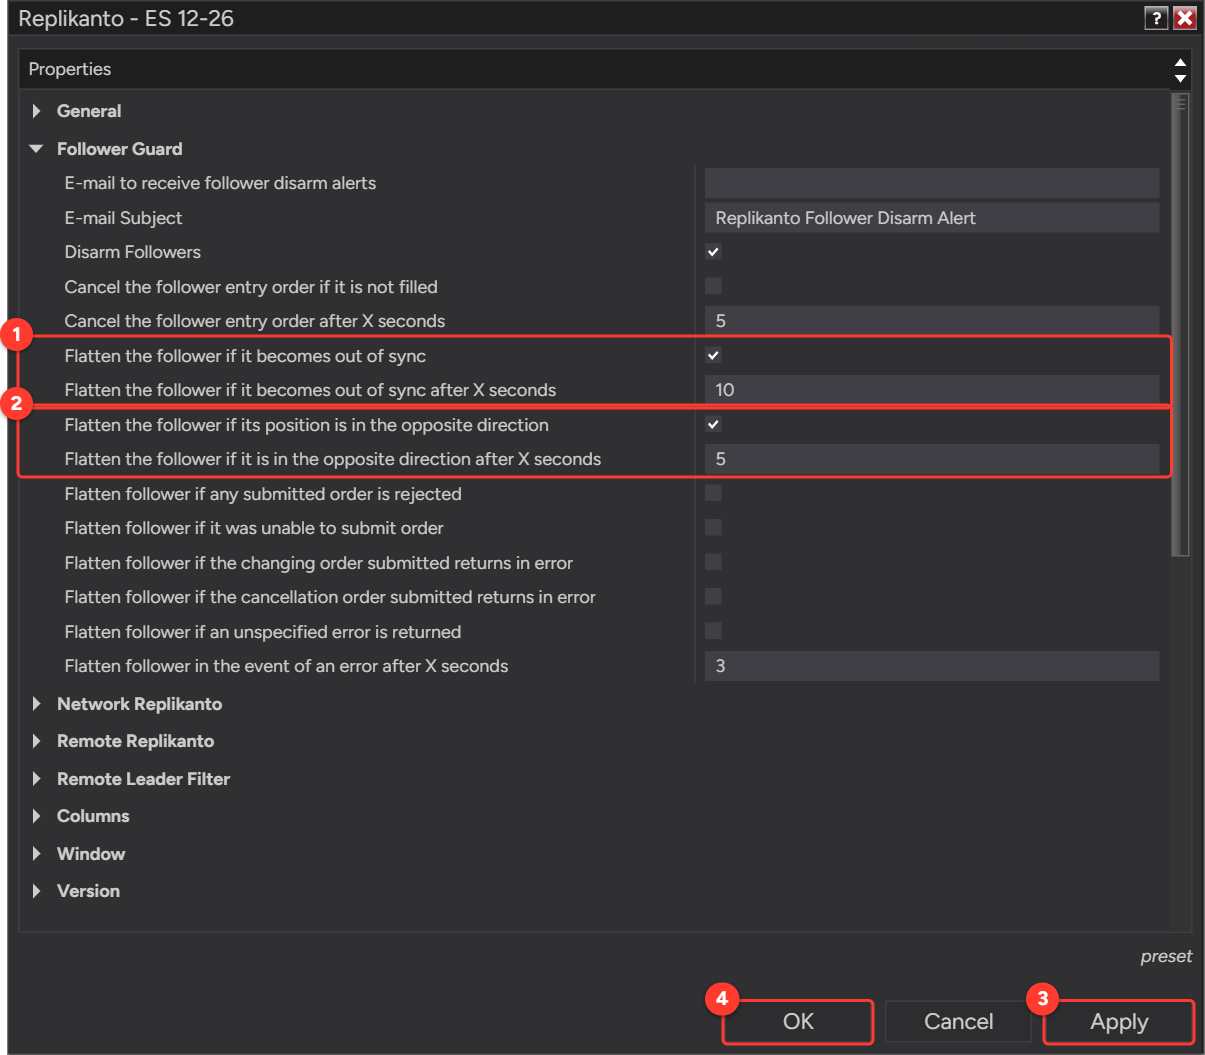Click the out of sync after X seconds field
Viewport: 1205px width, 1055px height.
pos(932,390)
